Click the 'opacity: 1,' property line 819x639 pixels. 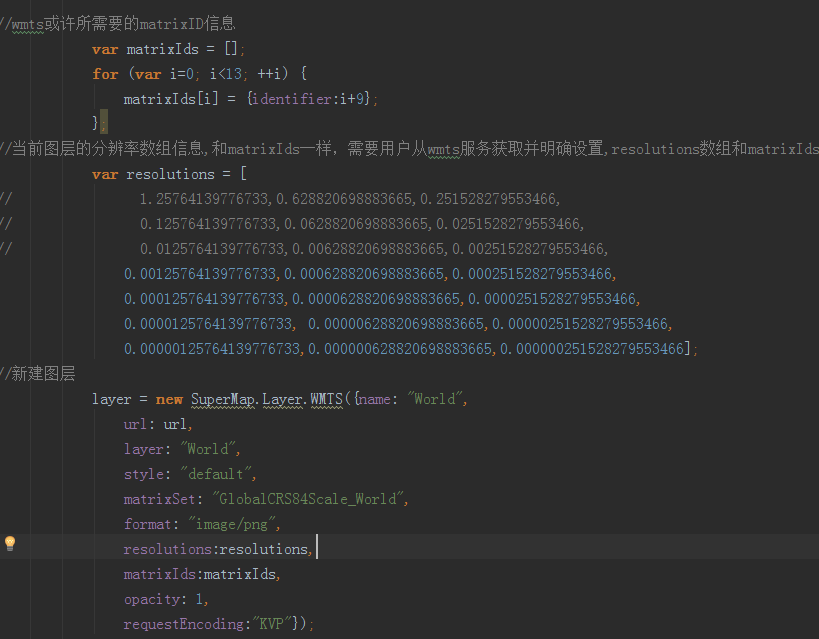point(166,599)
